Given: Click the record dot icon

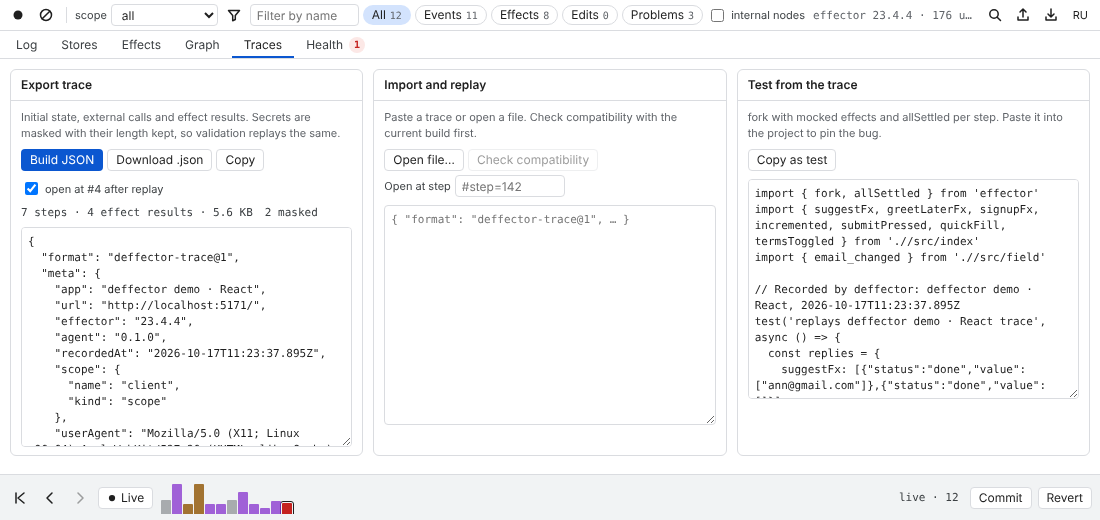Looking at the screenshot, I should pos(18,15).
